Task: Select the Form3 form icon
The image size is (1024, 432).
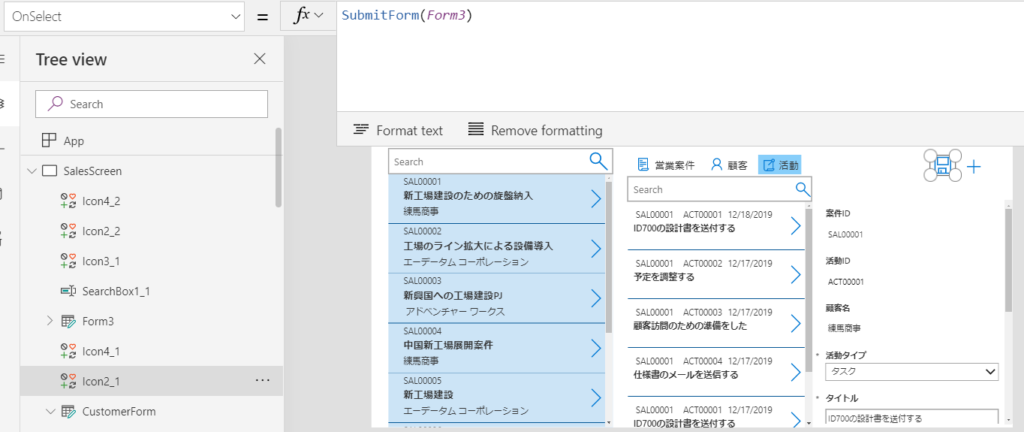Action: pos(68,321)
